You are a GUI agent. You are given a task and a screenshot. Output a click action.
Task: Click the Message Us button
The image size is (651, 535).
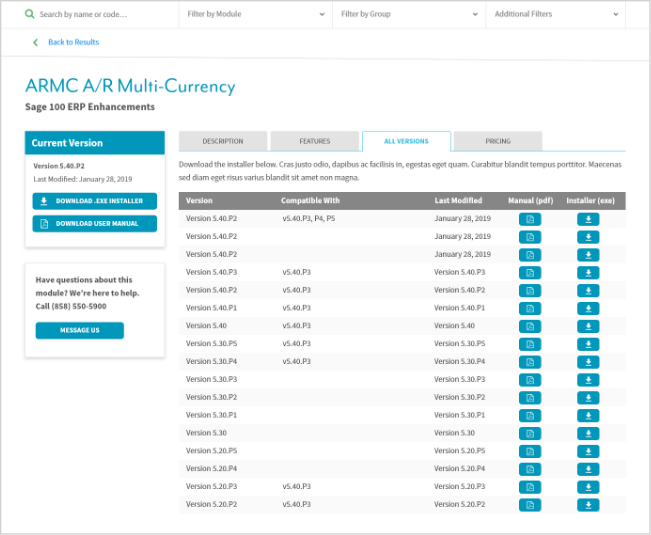(x=80, y=330)
